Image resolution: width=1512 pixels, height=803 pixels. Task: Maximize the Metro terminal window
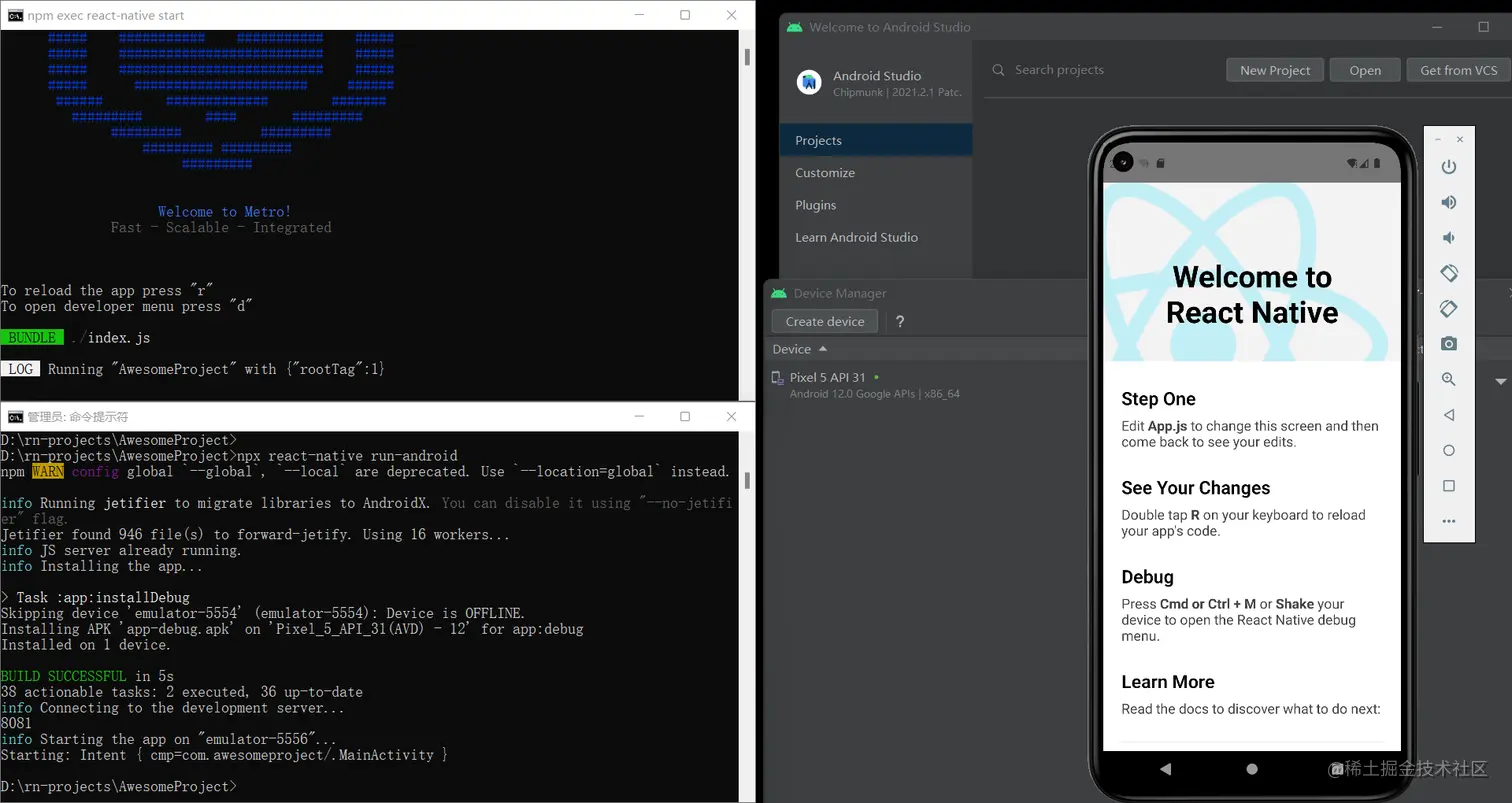click(685, 15)
